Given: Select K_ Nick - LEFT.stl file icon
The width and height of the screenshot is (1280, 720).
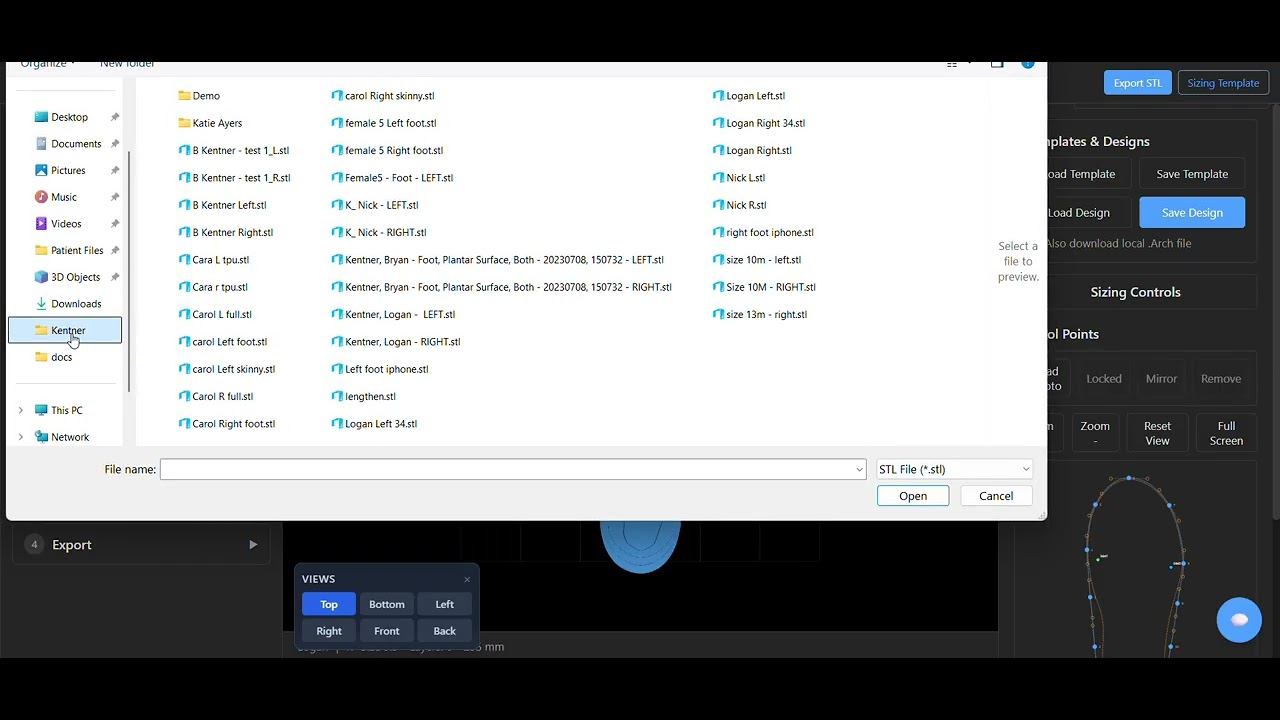Looking at the screenshot, I should click(337, 205).
